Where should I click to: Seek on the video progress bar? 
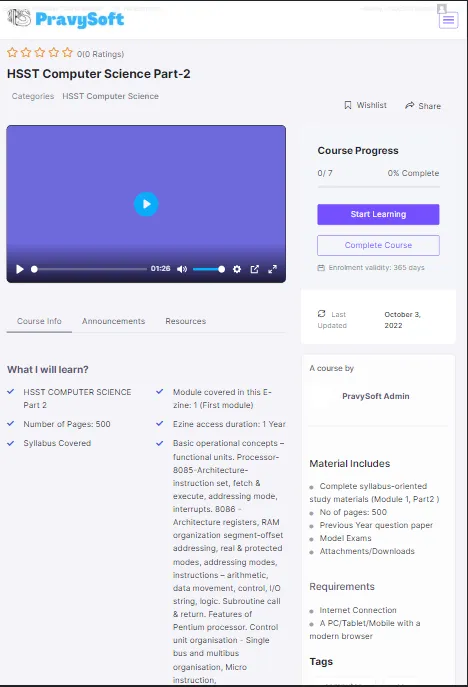tap(89, 269)
